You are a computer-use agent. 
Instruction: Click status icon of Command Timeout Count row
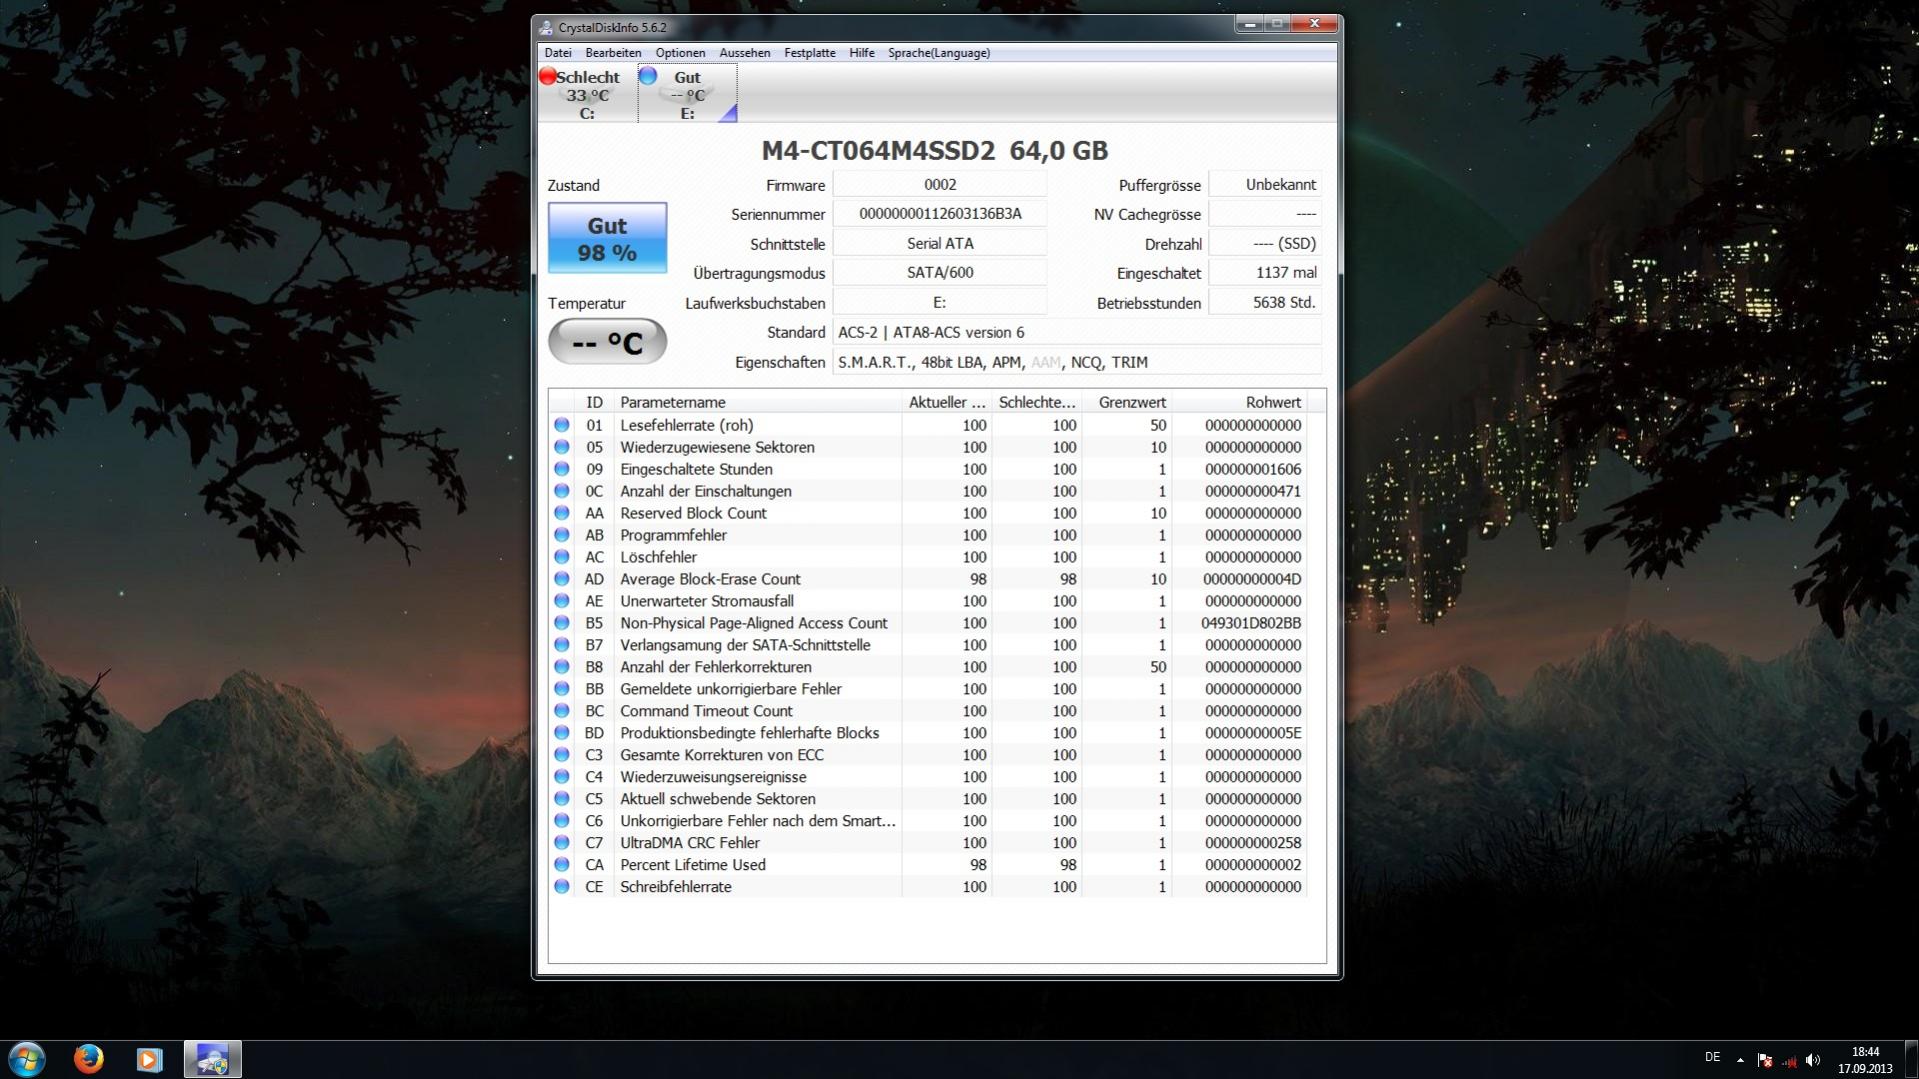562,711
